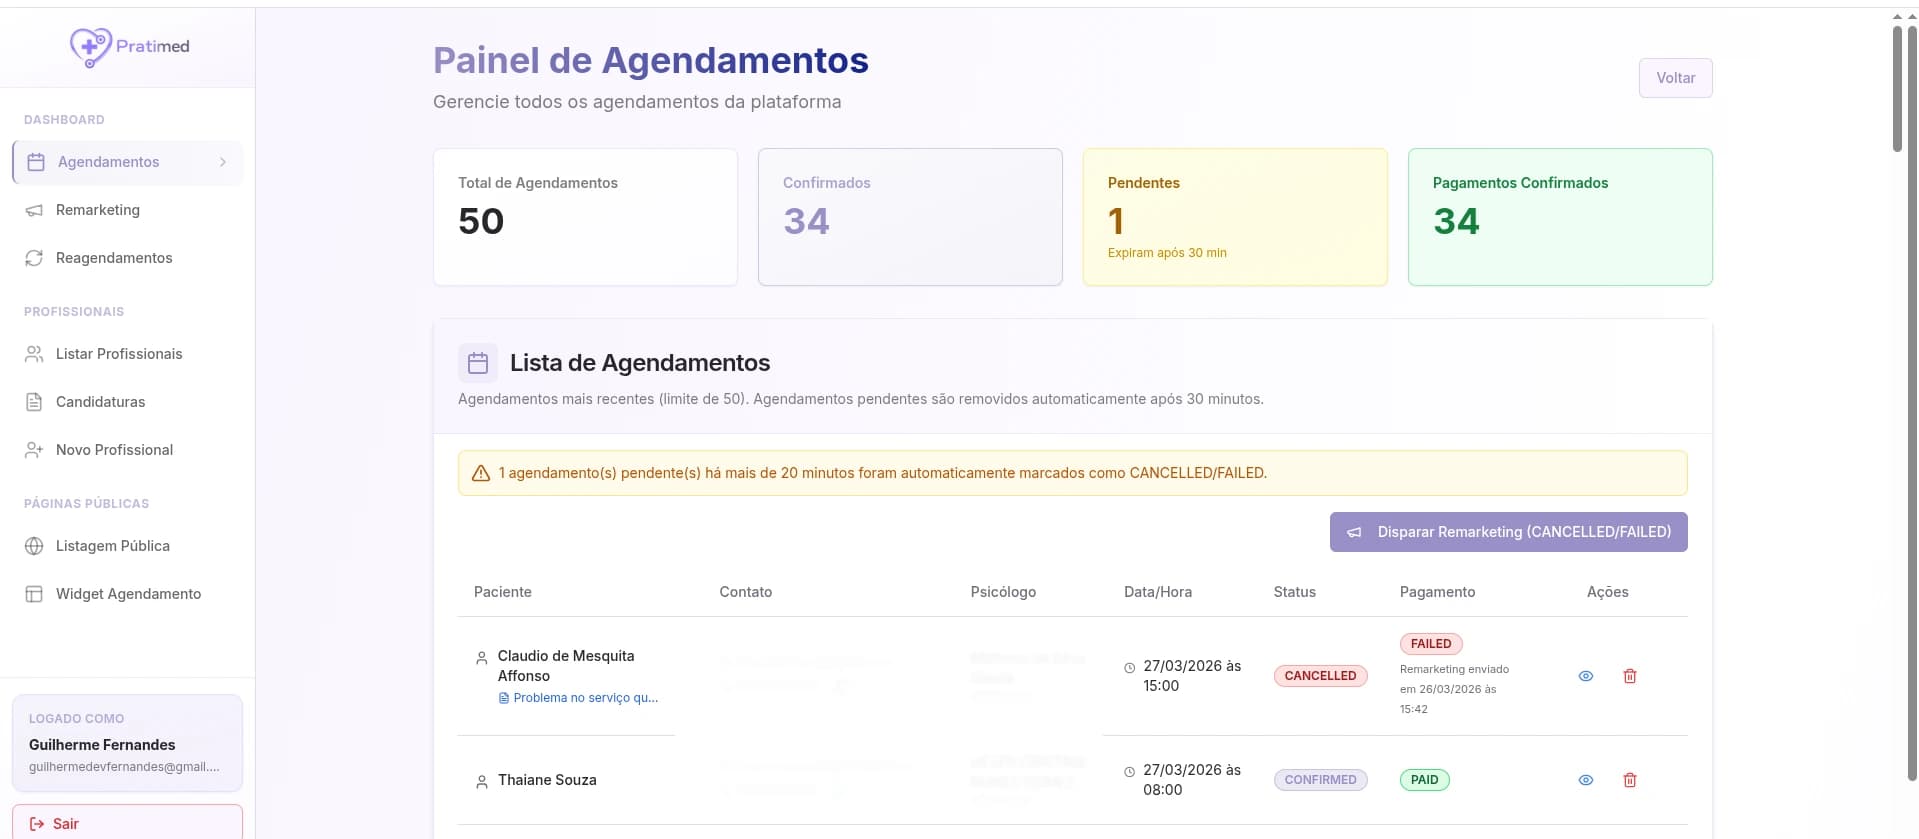Click the refresh icon beside Reagendamentos
The height and width of the screenshot is (839, 1919).
34,258
